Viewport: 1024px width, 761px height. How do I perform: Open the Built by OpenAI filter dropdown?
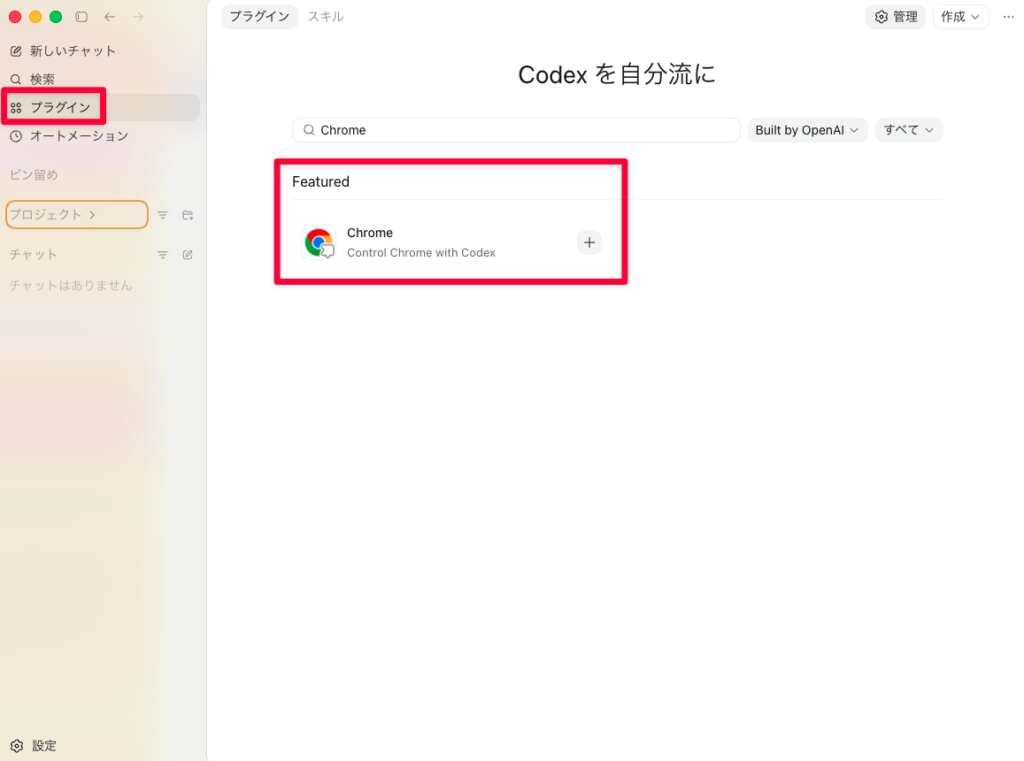[807, 130]
